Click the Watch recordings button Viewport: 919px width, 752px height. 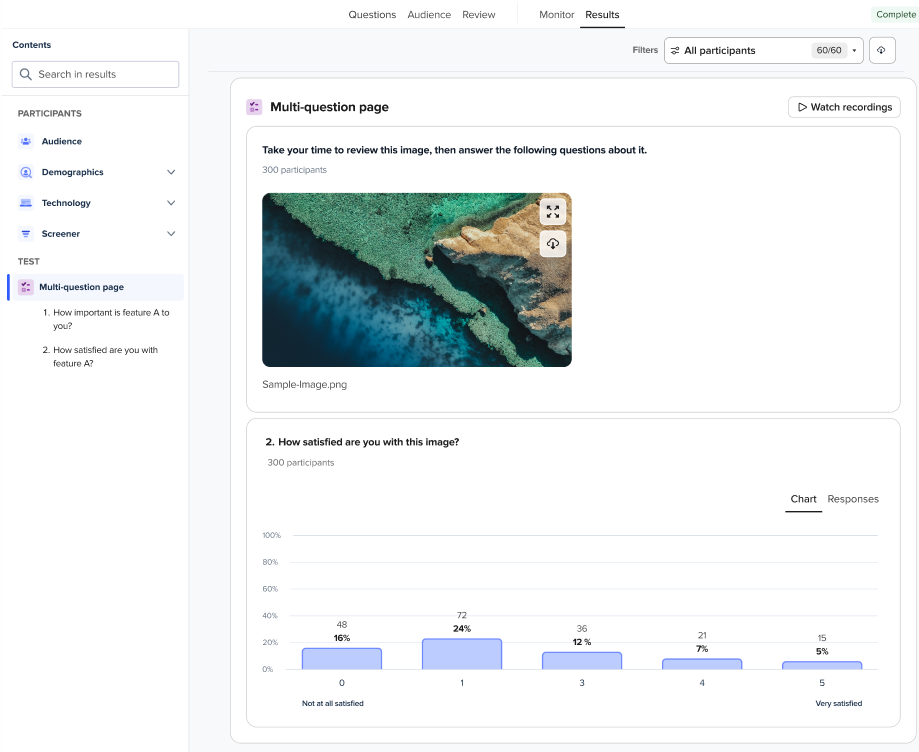pyautogui.click(x=843, y=107)
